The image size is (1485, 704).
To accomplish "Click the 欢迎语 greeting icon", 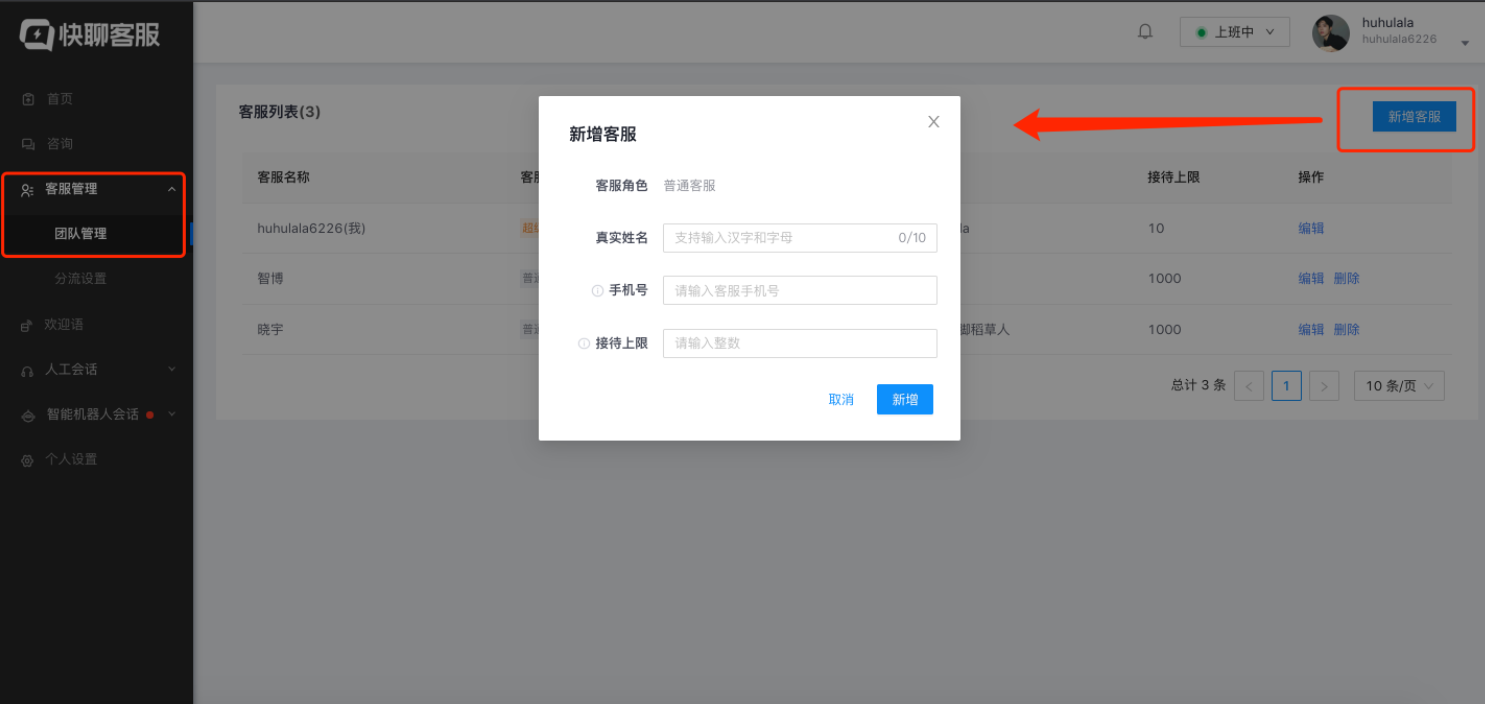I will (26, 324).
